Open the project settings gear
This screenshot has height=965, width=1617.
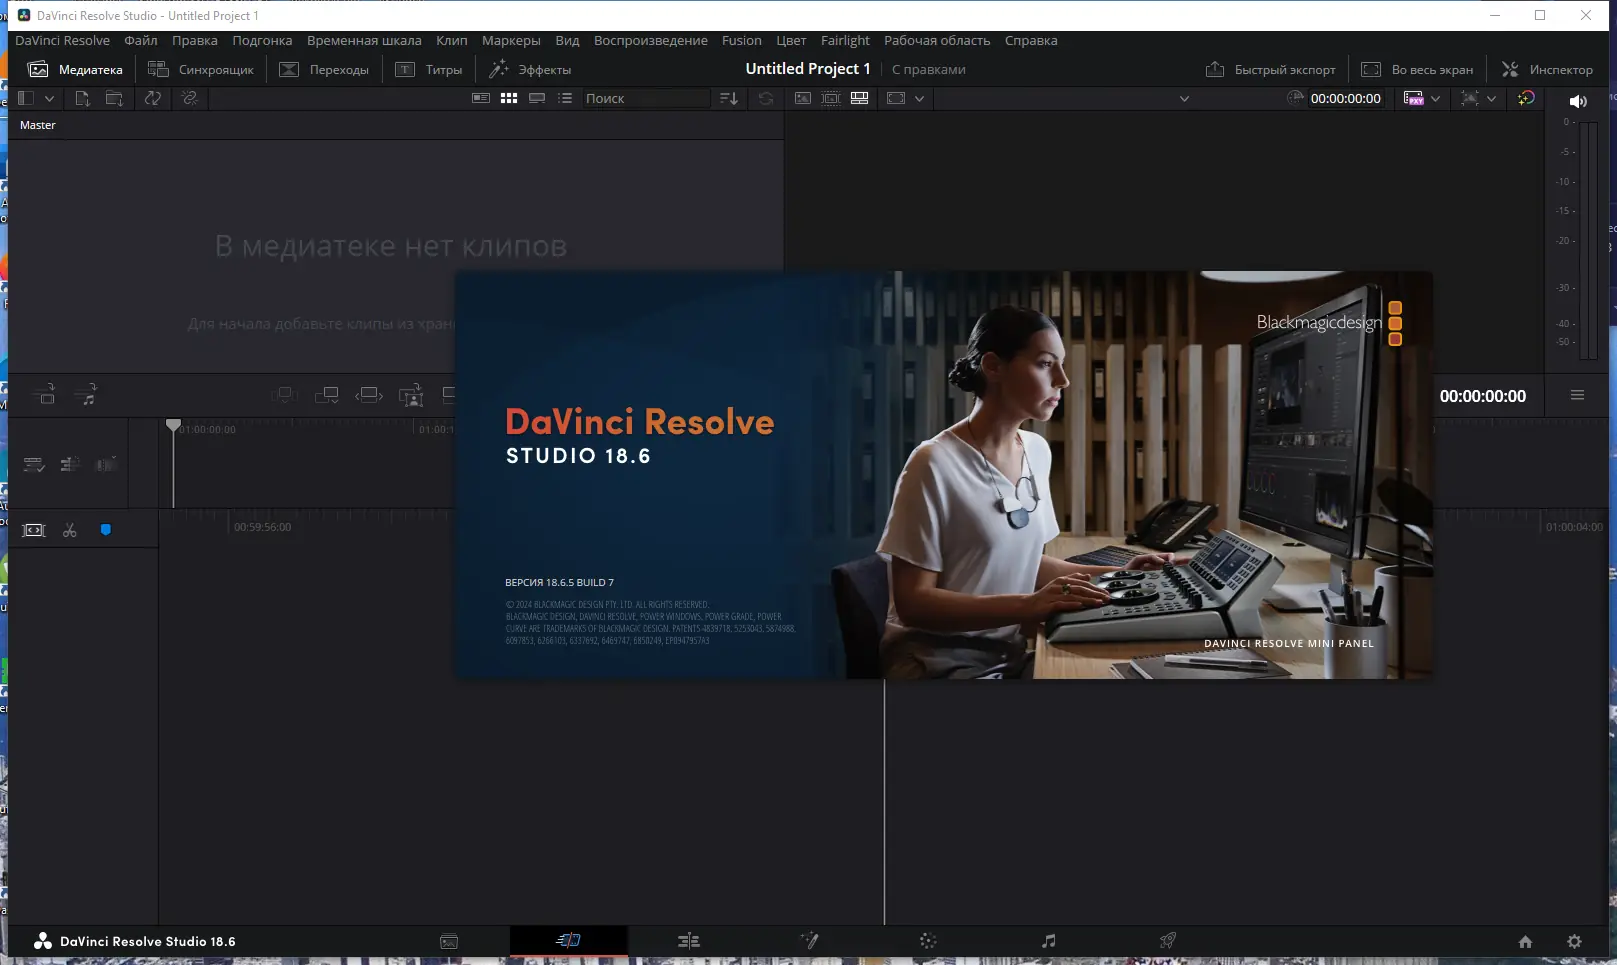tap(1573, 941)
